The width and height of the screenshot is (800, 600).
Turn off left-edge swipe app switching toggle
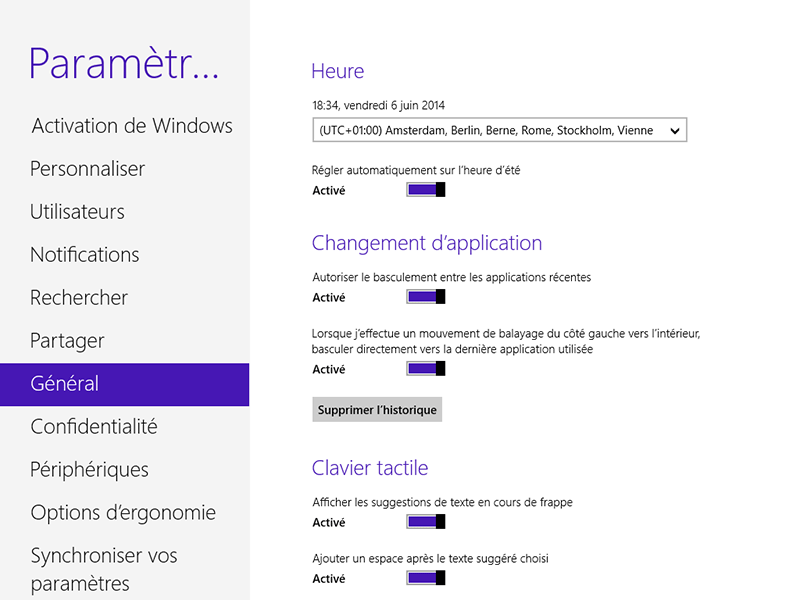pyautogui.click(x=425, y=369)
